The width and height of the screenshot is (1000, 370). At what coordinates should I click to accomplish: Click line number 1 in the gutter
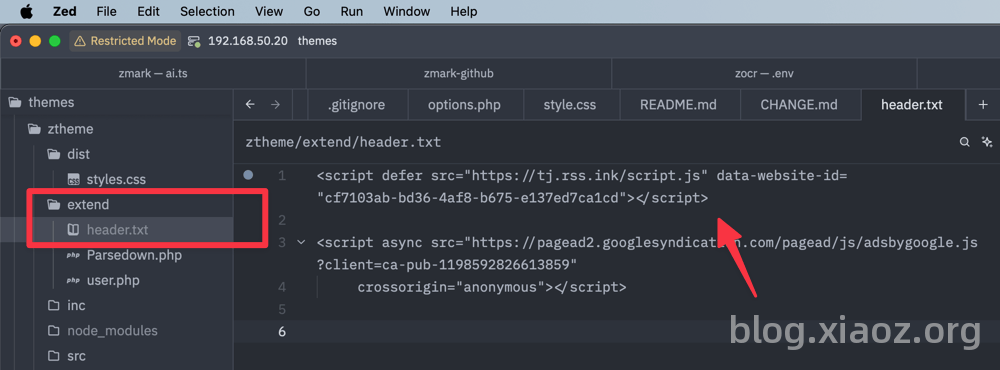tap(282, 175)
